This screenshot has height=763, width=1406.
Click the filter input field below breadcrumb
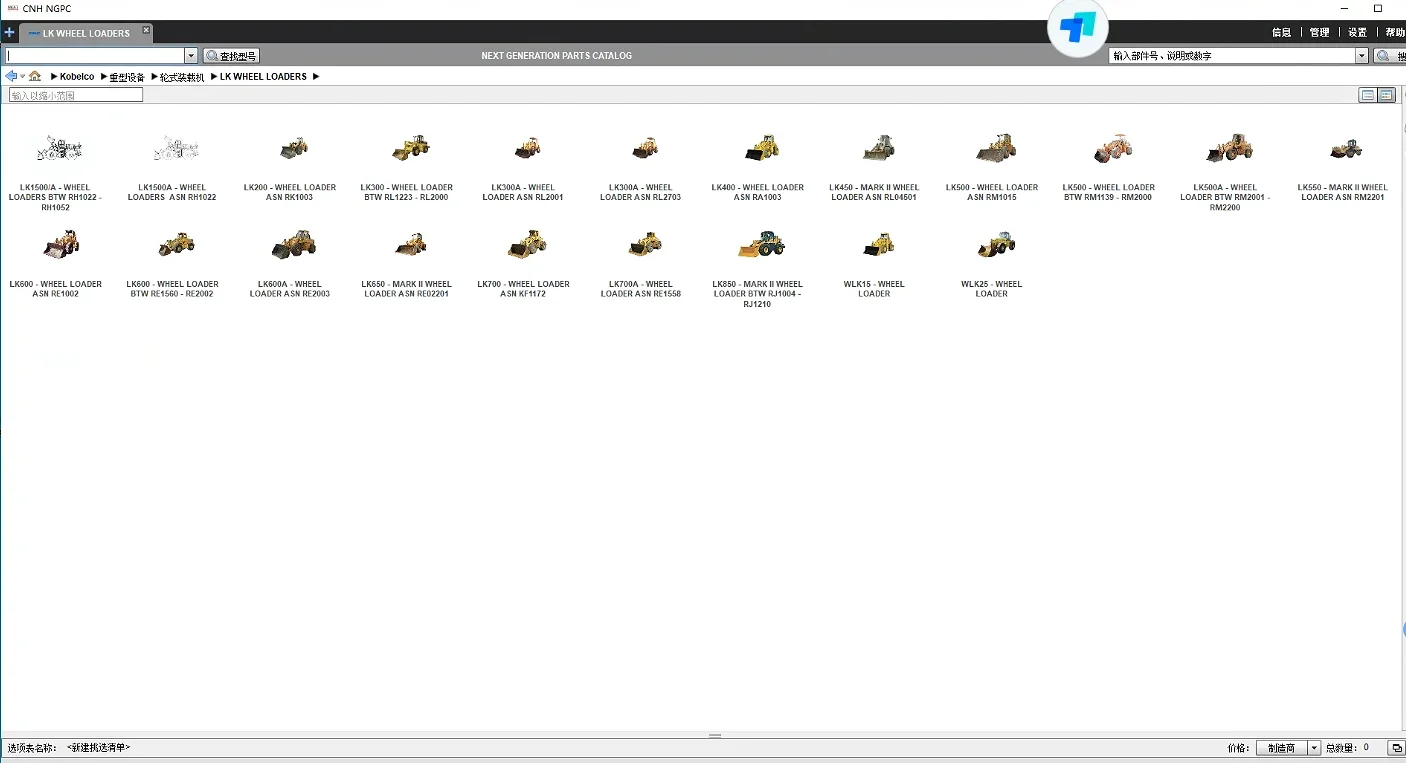pos(76,95)
